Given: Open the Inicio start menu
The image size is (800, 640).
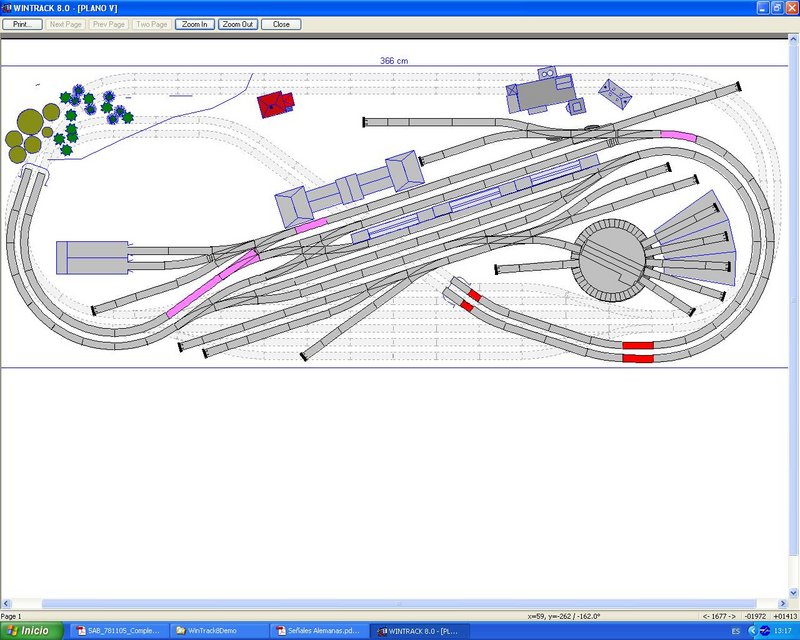Looking at the screenshot, I should [32, 631].
